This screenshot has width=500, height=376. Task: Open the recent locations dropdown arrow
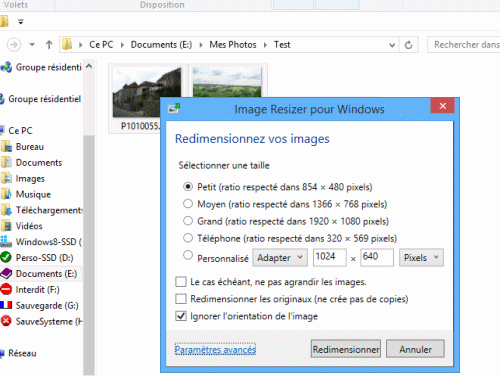(x=32, y=44)
